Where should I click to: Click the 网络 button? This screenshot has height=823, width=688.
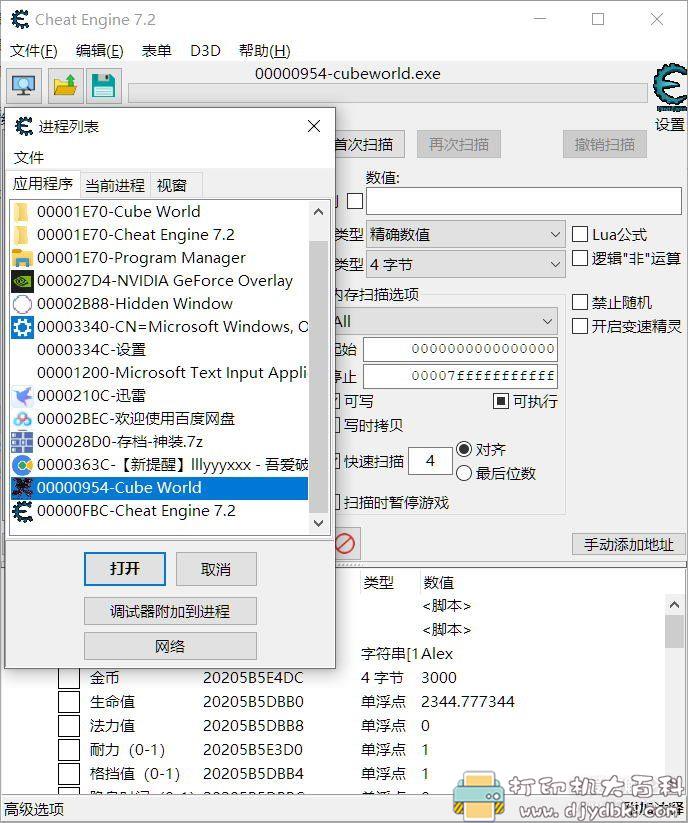click(x=170, y=646)
